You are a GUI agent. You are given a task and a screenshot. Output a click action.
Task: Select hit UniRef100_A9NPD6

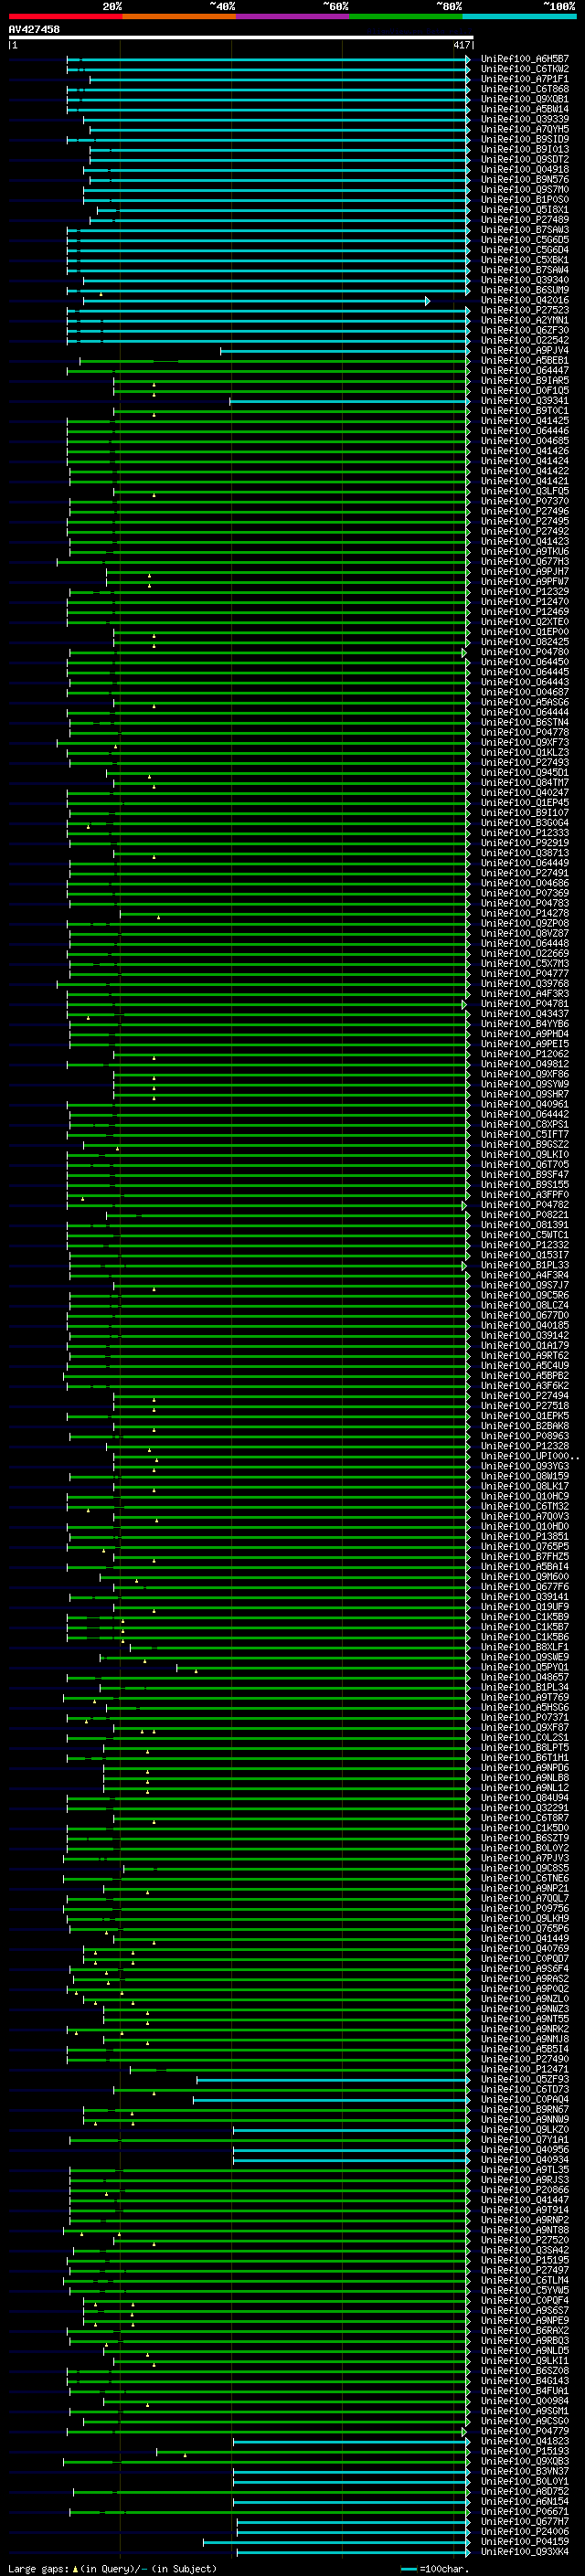tap(525, 1767)
